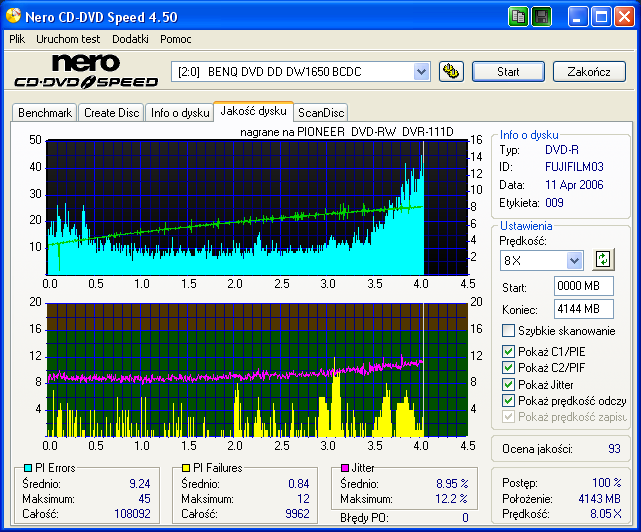Open the Plik menu
The image size is (641, 532).
[17, 39]
